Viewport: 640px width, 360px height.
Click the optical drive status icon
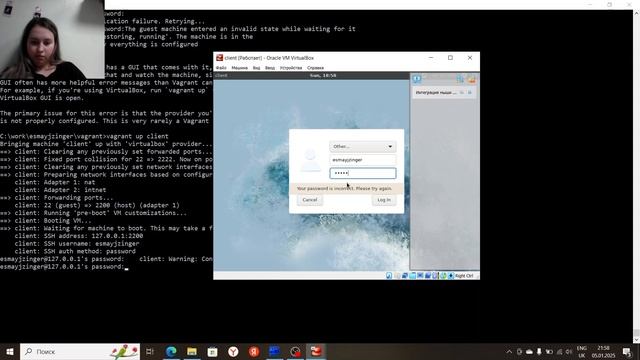pyautogui.click(x=397, y=276)
